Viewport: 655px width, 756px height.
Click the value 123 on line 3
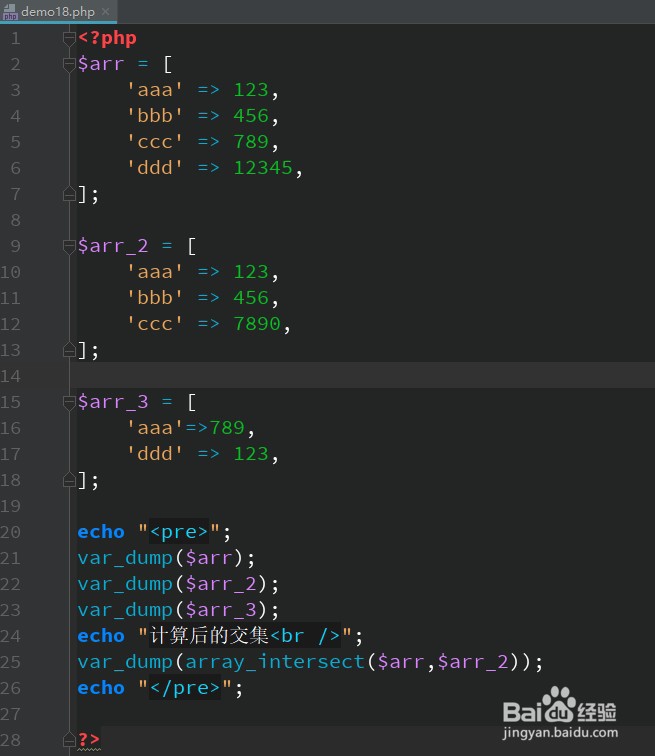[x=251, y=90]
